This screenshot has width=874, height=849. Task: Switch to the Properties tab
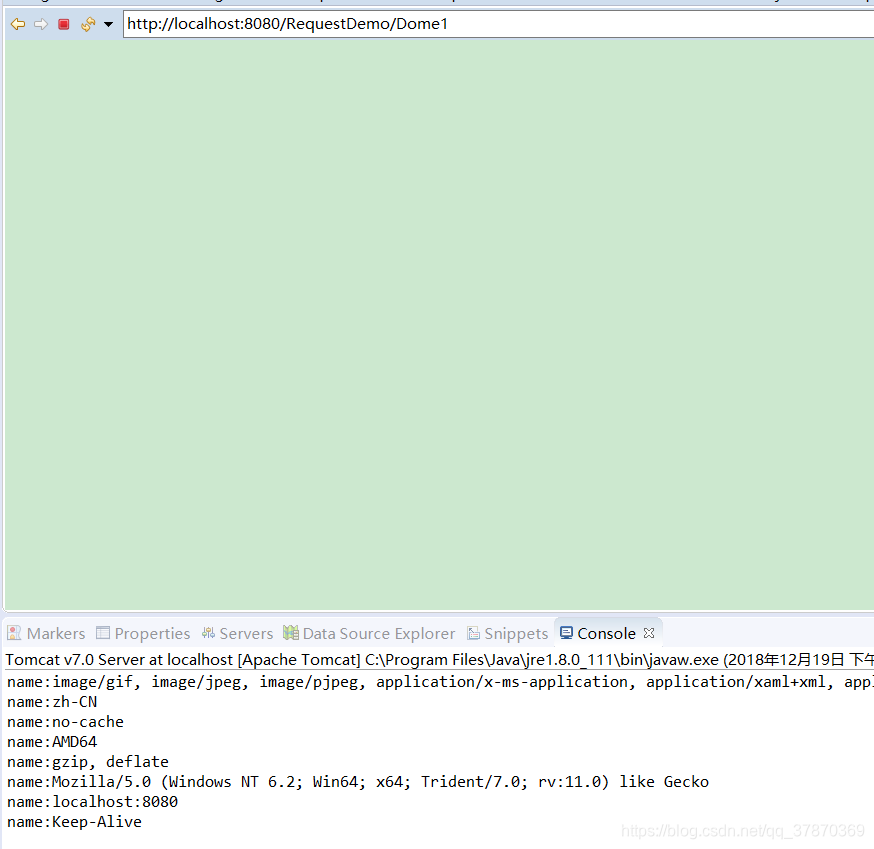(x=143, y=633)
